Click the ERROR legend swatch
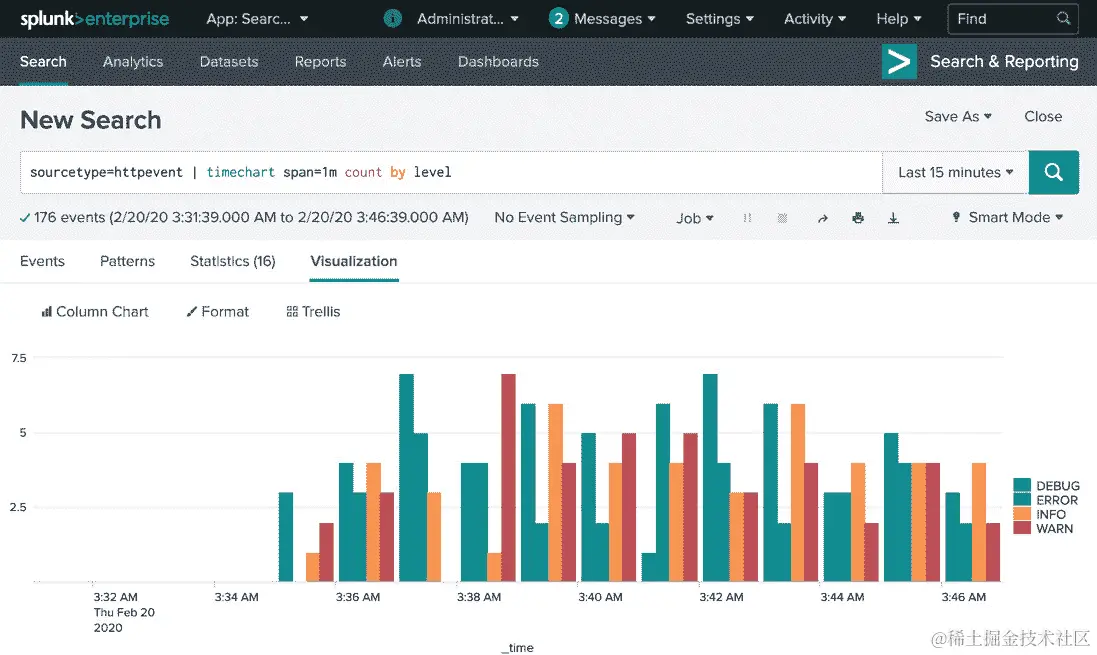This screenshot has height=655, width=1097. pos(1021,500)
